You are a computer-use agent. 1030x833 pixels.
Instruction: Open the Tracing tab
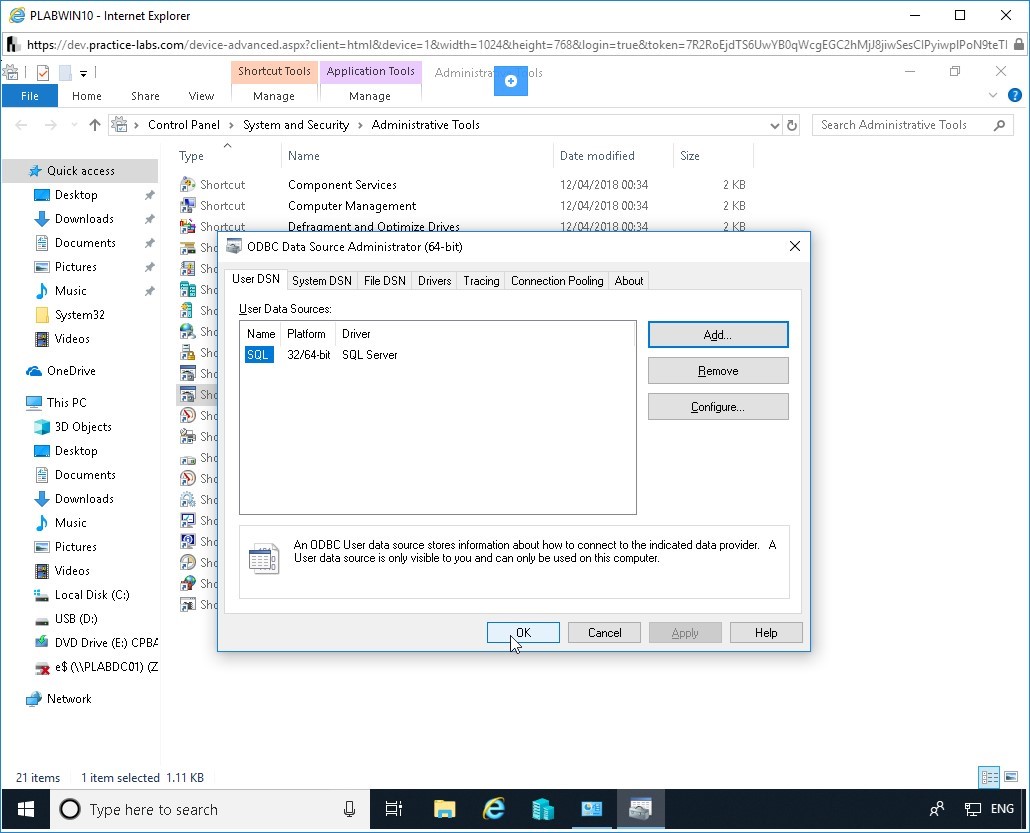[x=481, y=281]
